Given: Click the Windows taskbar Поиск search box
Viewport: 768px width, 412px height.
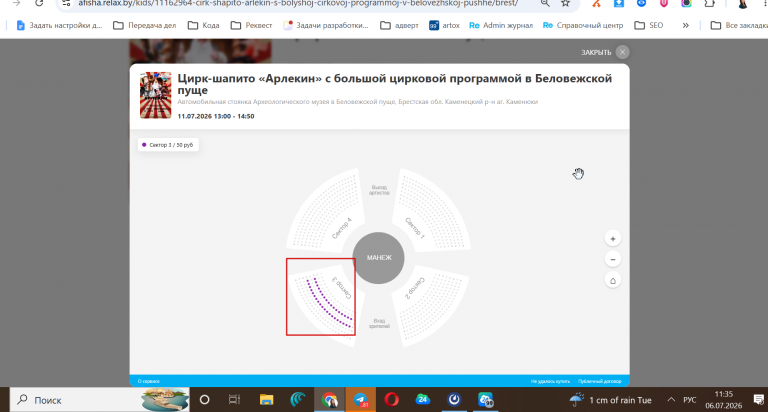Looking at the screenshot, I should 100,400.
